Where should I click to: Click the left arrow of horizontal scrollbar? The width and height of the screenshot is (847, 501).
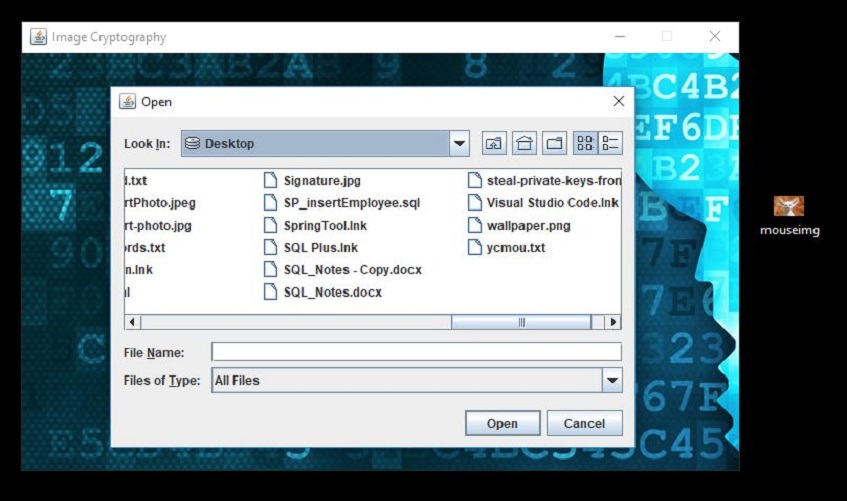(132, 322)
